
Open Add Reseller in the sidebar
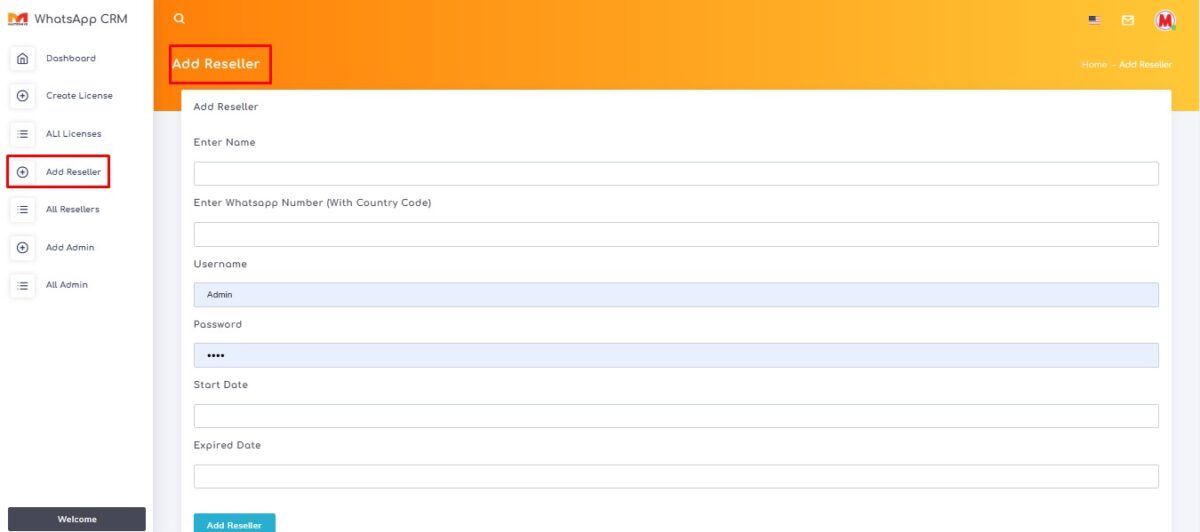click(73, 172)
